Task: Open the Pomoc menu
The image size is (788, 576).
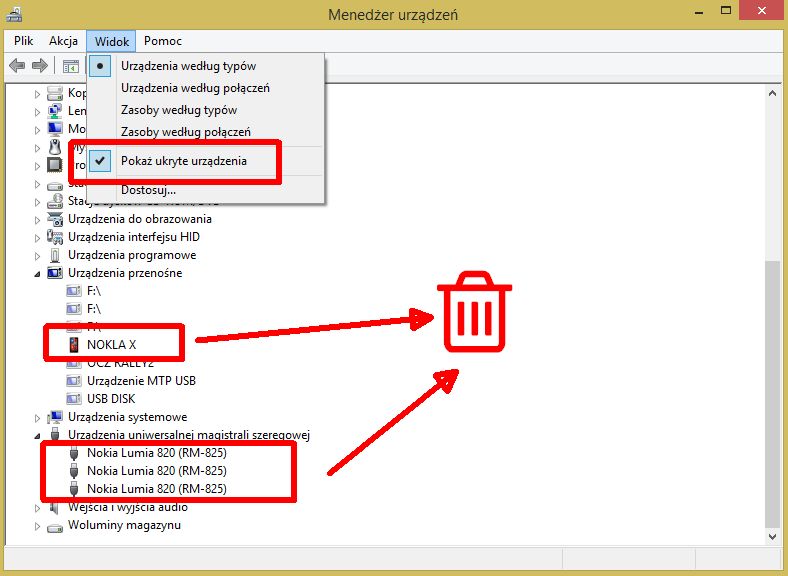Action: coord(163,41)
